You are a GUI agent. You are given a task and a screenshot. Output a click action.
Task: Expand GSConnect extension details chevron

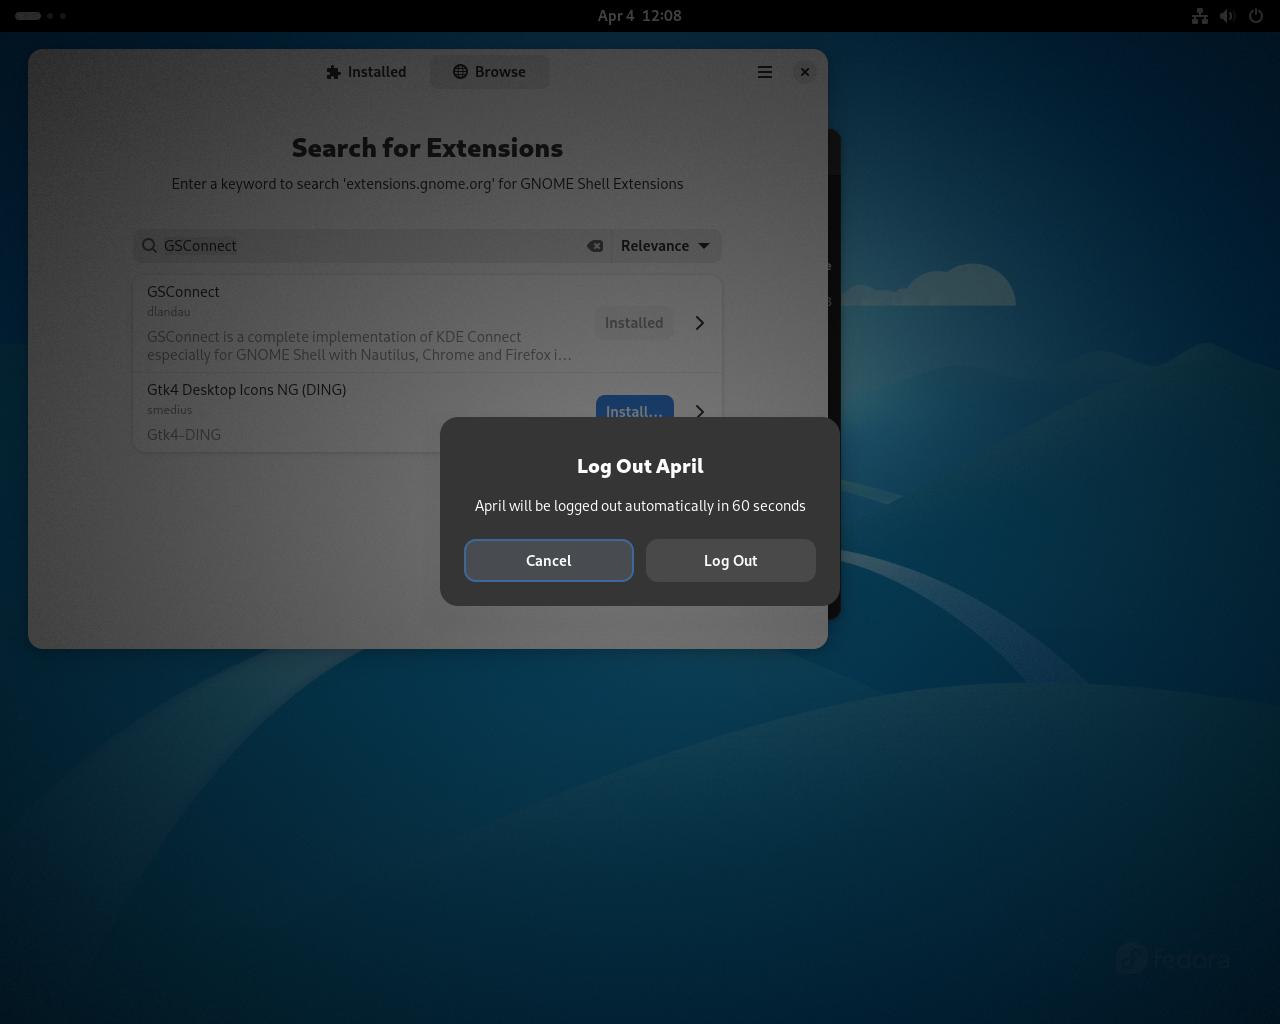pyautogui.click(x=700, y=323)
